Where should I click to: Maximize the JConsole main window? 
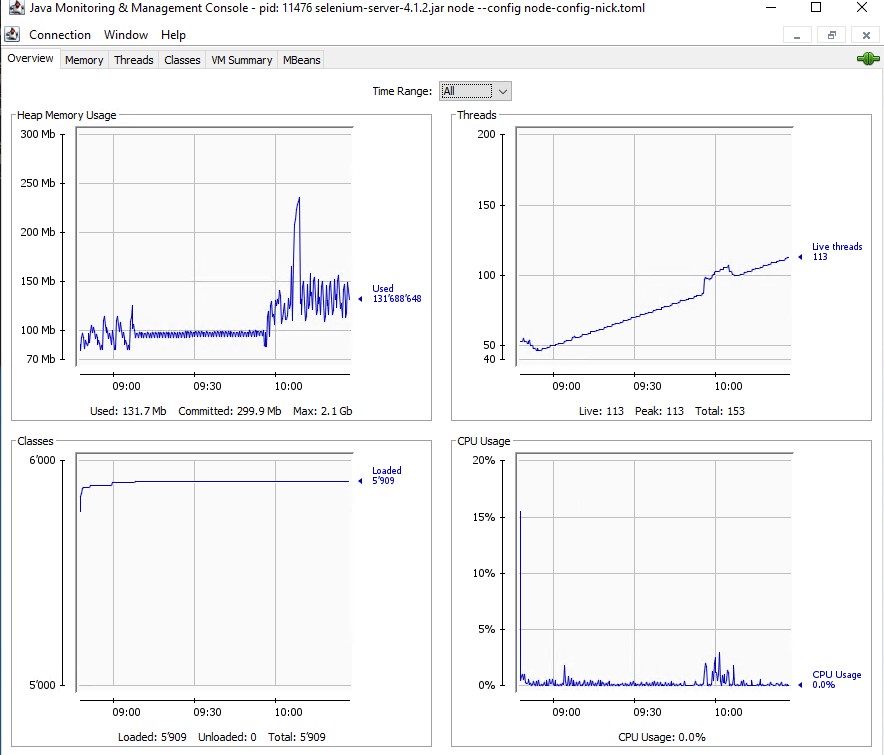pyautogui.click(x=815, y=8)
